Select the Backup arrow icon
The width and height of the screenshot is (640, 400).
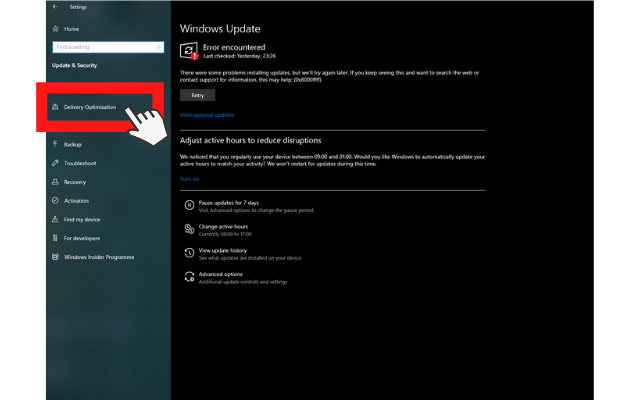(55, 144)
